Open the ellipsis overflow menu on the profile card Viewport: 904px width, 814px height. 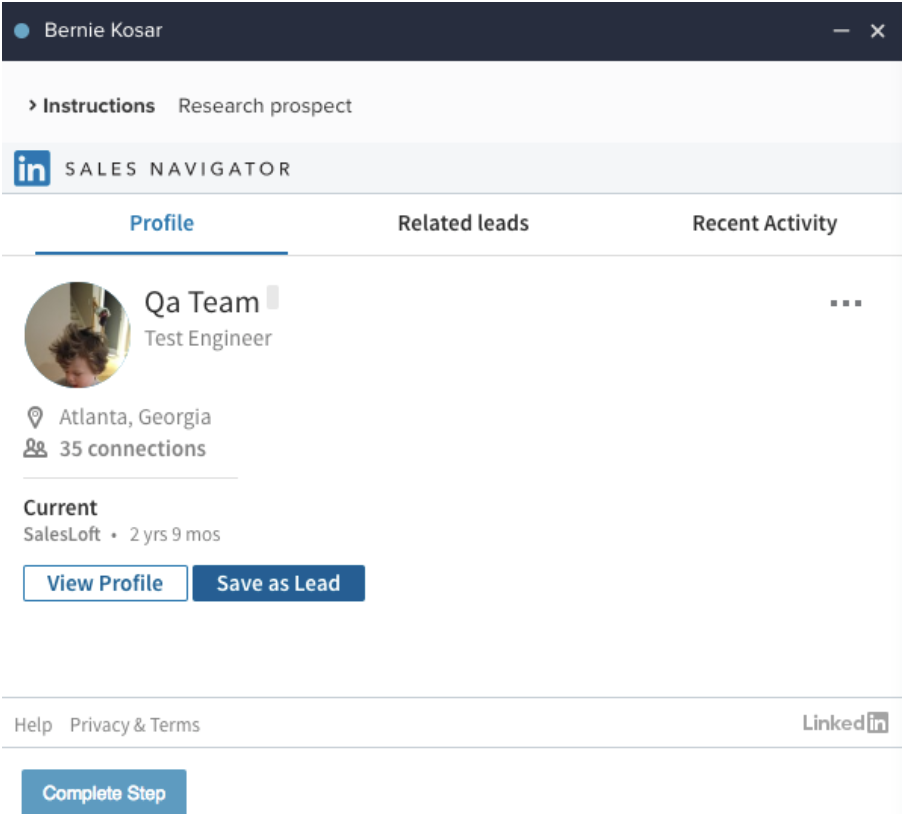coord(846,302)
